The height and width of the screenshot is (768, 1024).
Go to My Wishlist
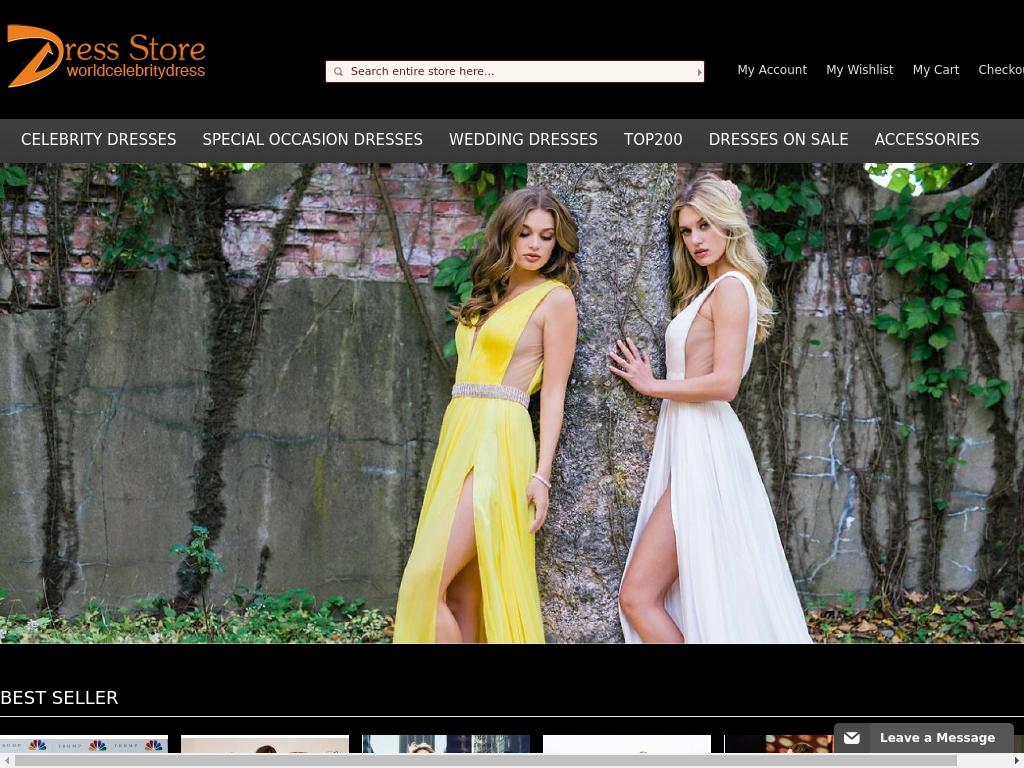click(859, 70)
